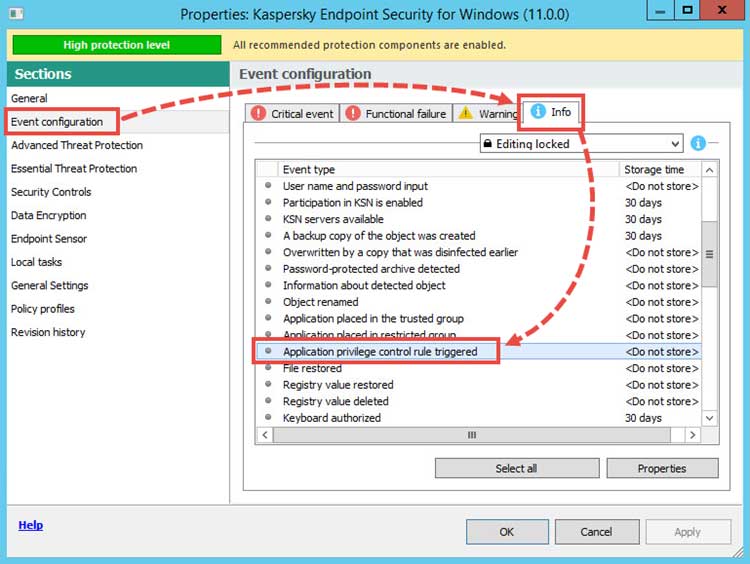Close the Properties window
This screenshot has width=750, height=564.
coord(722,10)
